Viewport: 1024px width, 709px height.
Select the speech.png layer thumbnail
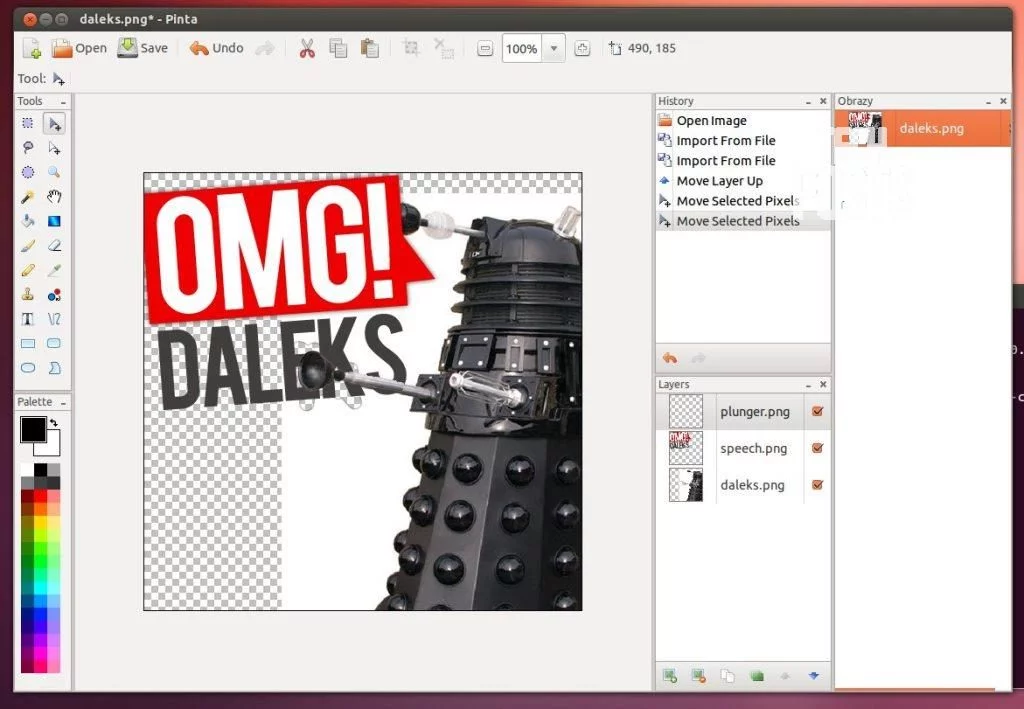[x=686, y=448]
